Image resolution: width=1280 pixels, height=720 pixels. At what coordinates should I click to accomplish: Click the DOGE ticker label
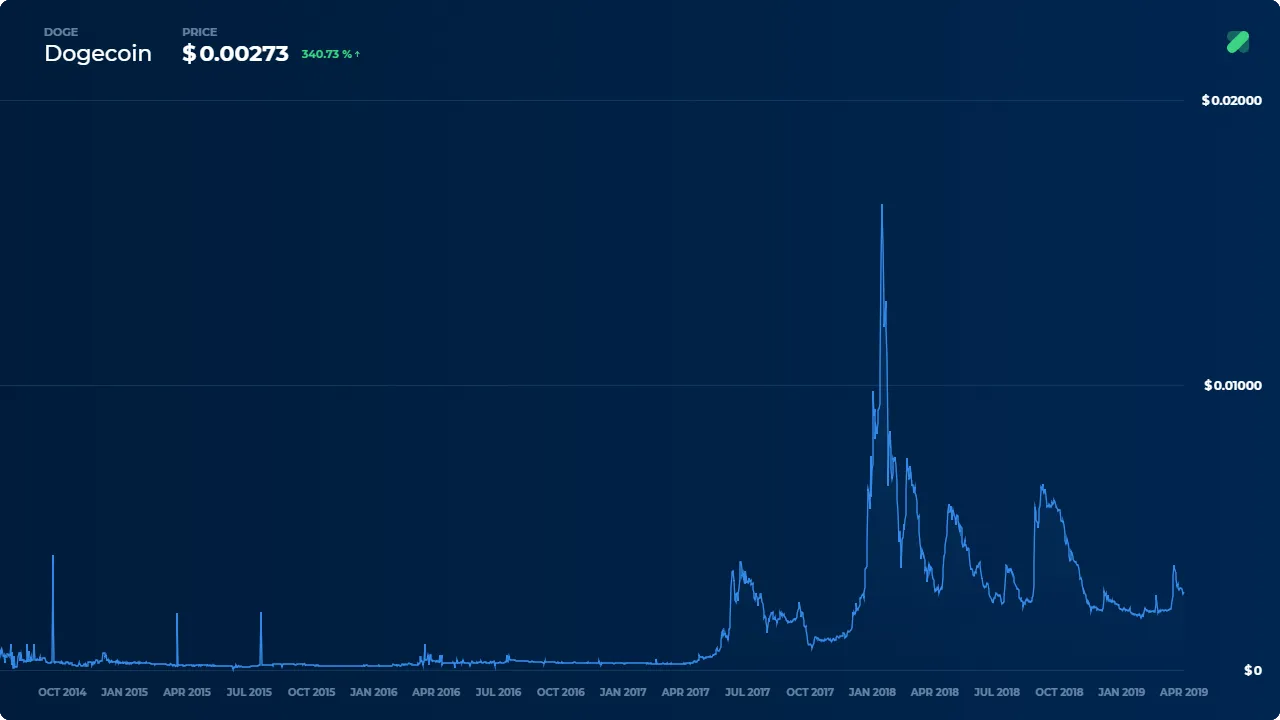pyautogui.click(x=61, y=32)
